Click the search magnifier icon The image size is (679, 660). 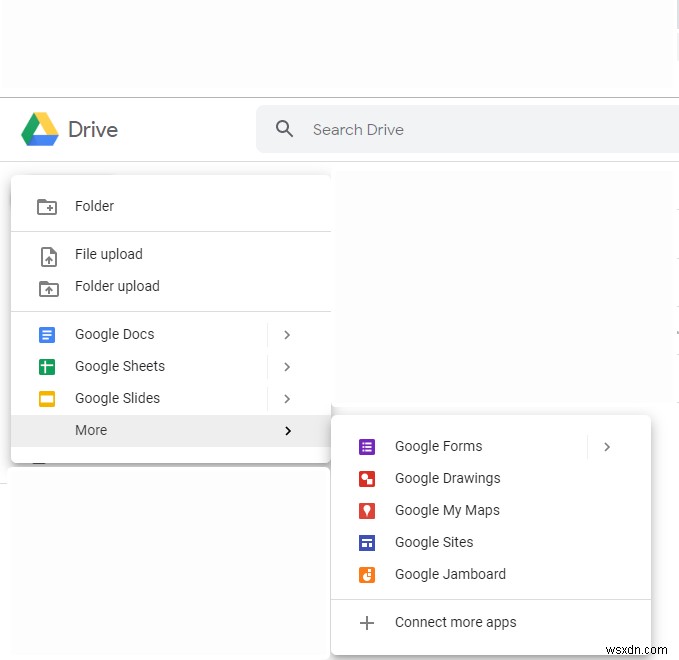[x=284, y=129]
